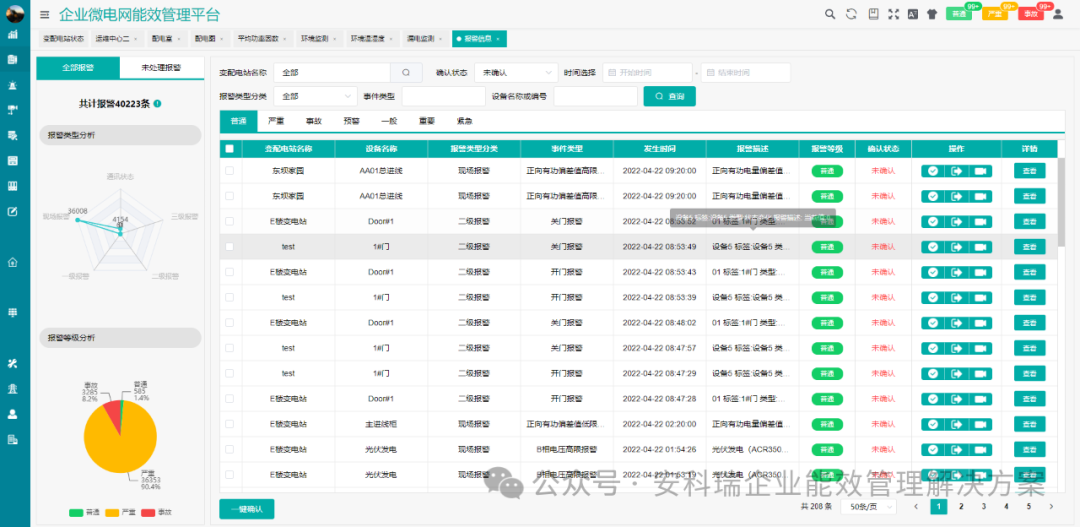Screen dimensions: 1080x527
Task: Click the 一键确认 button at bottom
Action: (246, 509)
